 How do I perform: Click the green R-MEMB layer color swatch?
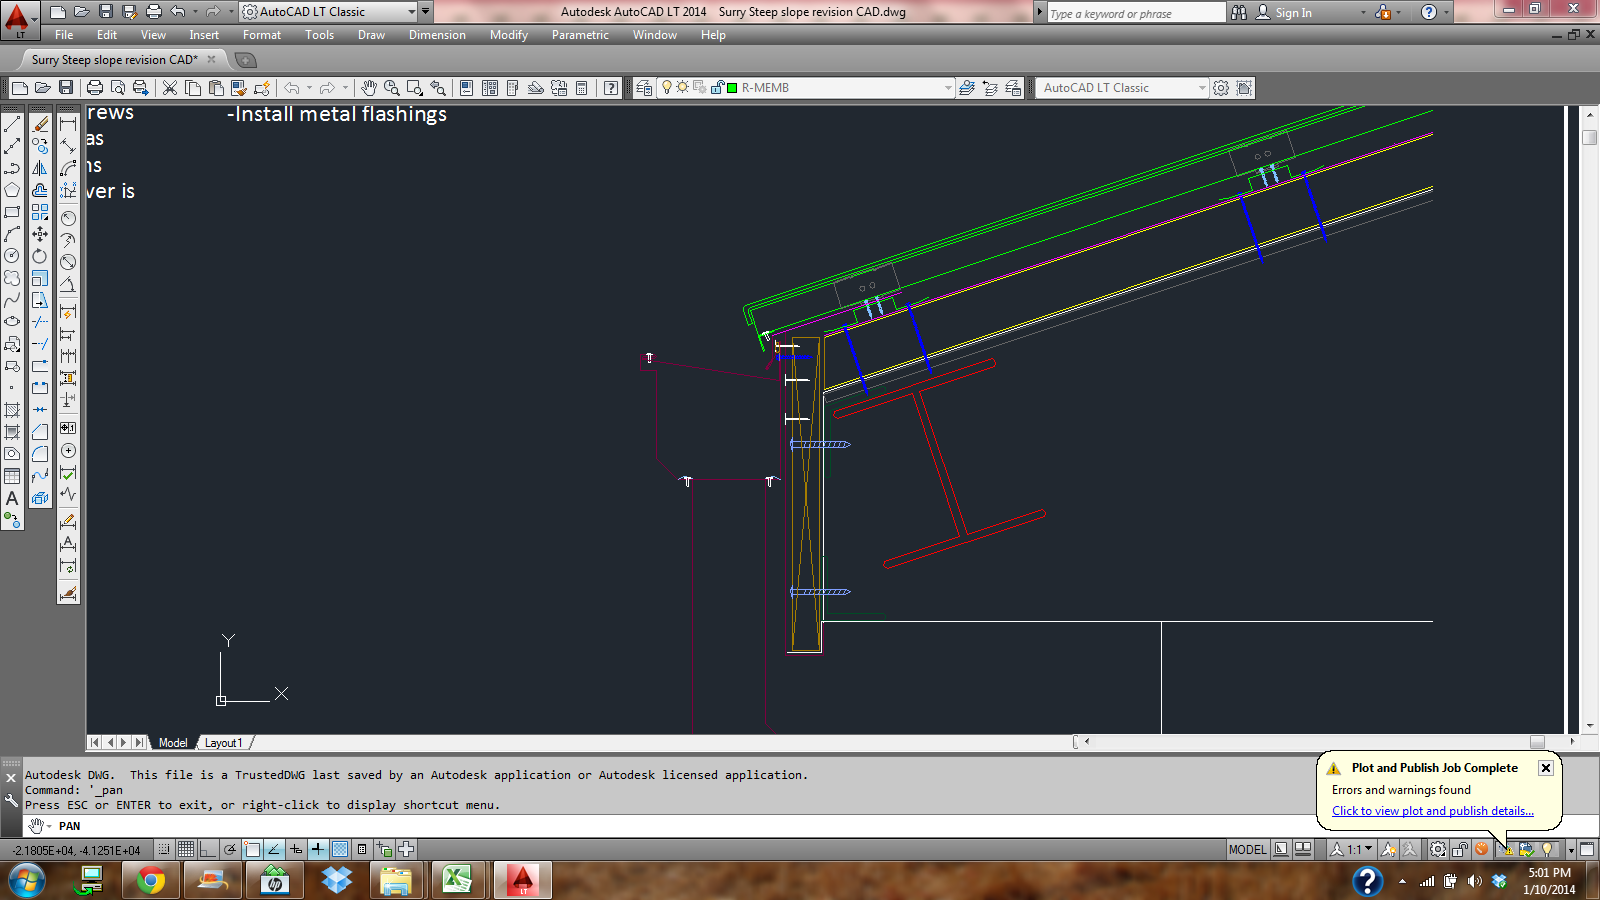(x=732, y=88)
